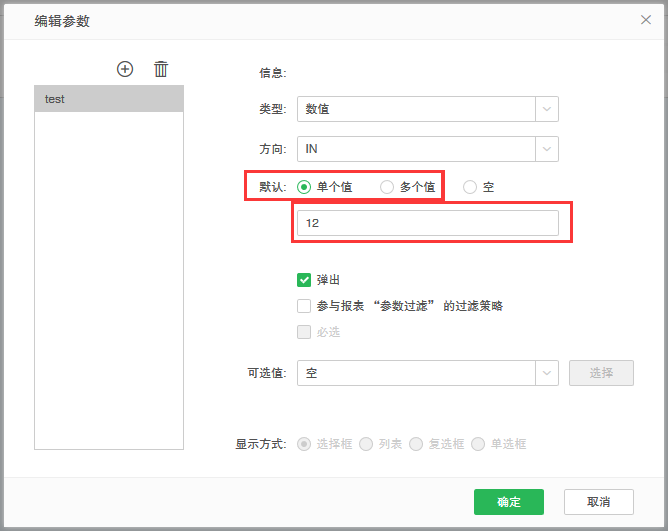Click the 选择 button
This screenshot has height=531, width=668.
(601, 373)
